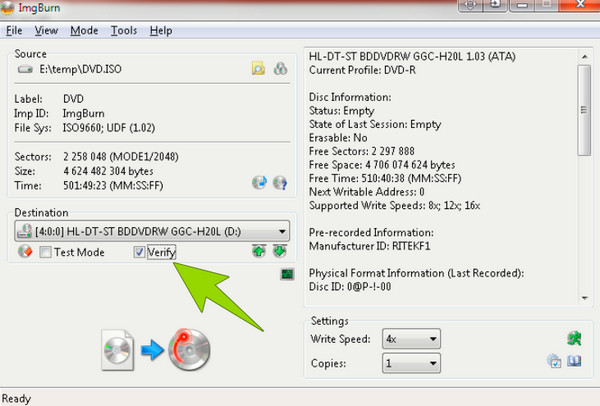
Task: Click the source path E:\temp\DVD.ISO
Action: coord(80,69)
